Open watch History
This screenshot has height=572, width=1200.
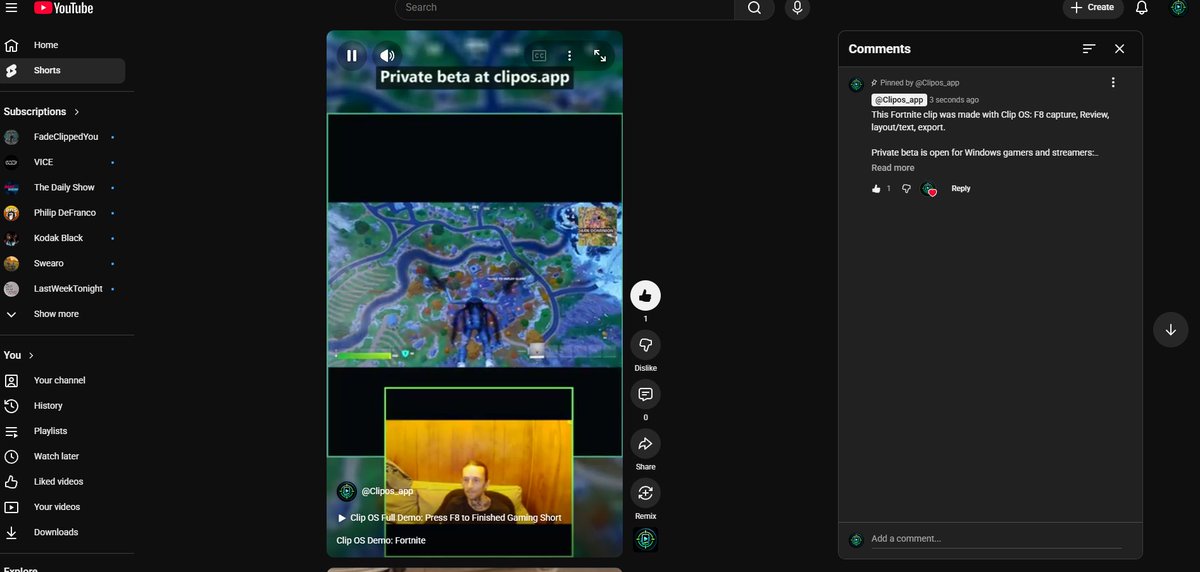click(x=63, y=406)
